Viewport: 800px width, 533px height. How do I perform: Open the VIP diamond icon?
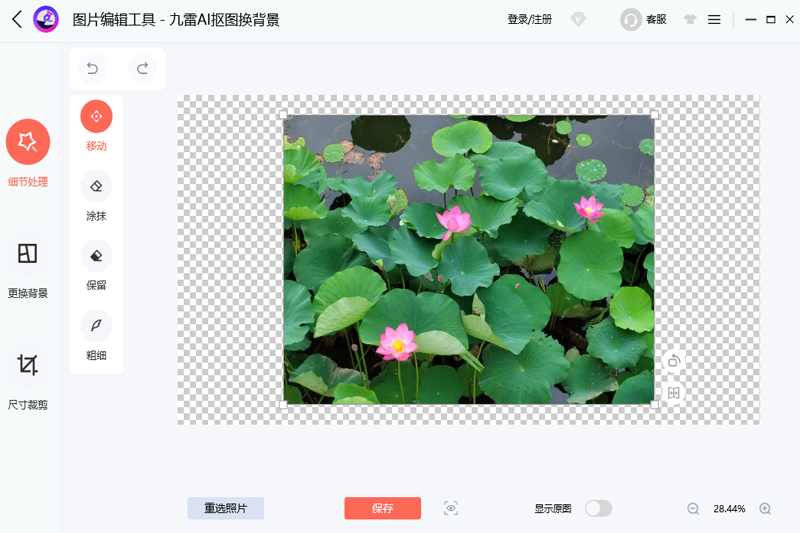tap(578, 19)
